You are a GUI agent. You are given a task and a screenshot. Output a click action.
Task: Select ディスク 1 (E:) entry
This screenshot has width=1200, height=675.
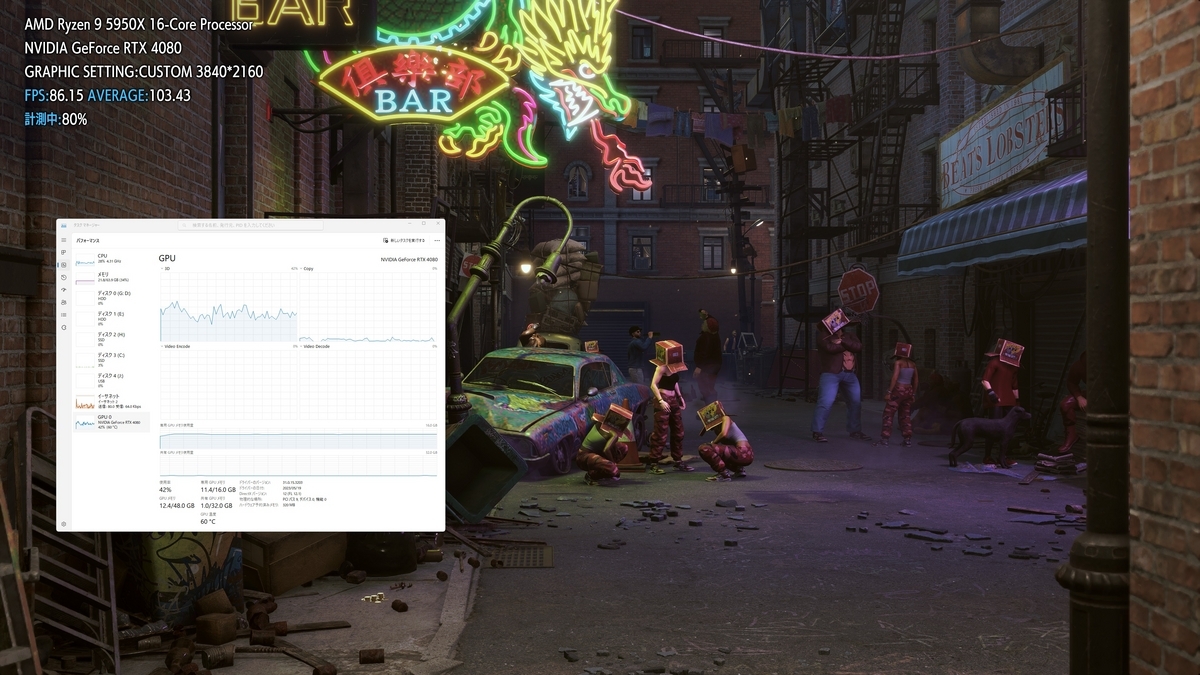tap(113, 319)
